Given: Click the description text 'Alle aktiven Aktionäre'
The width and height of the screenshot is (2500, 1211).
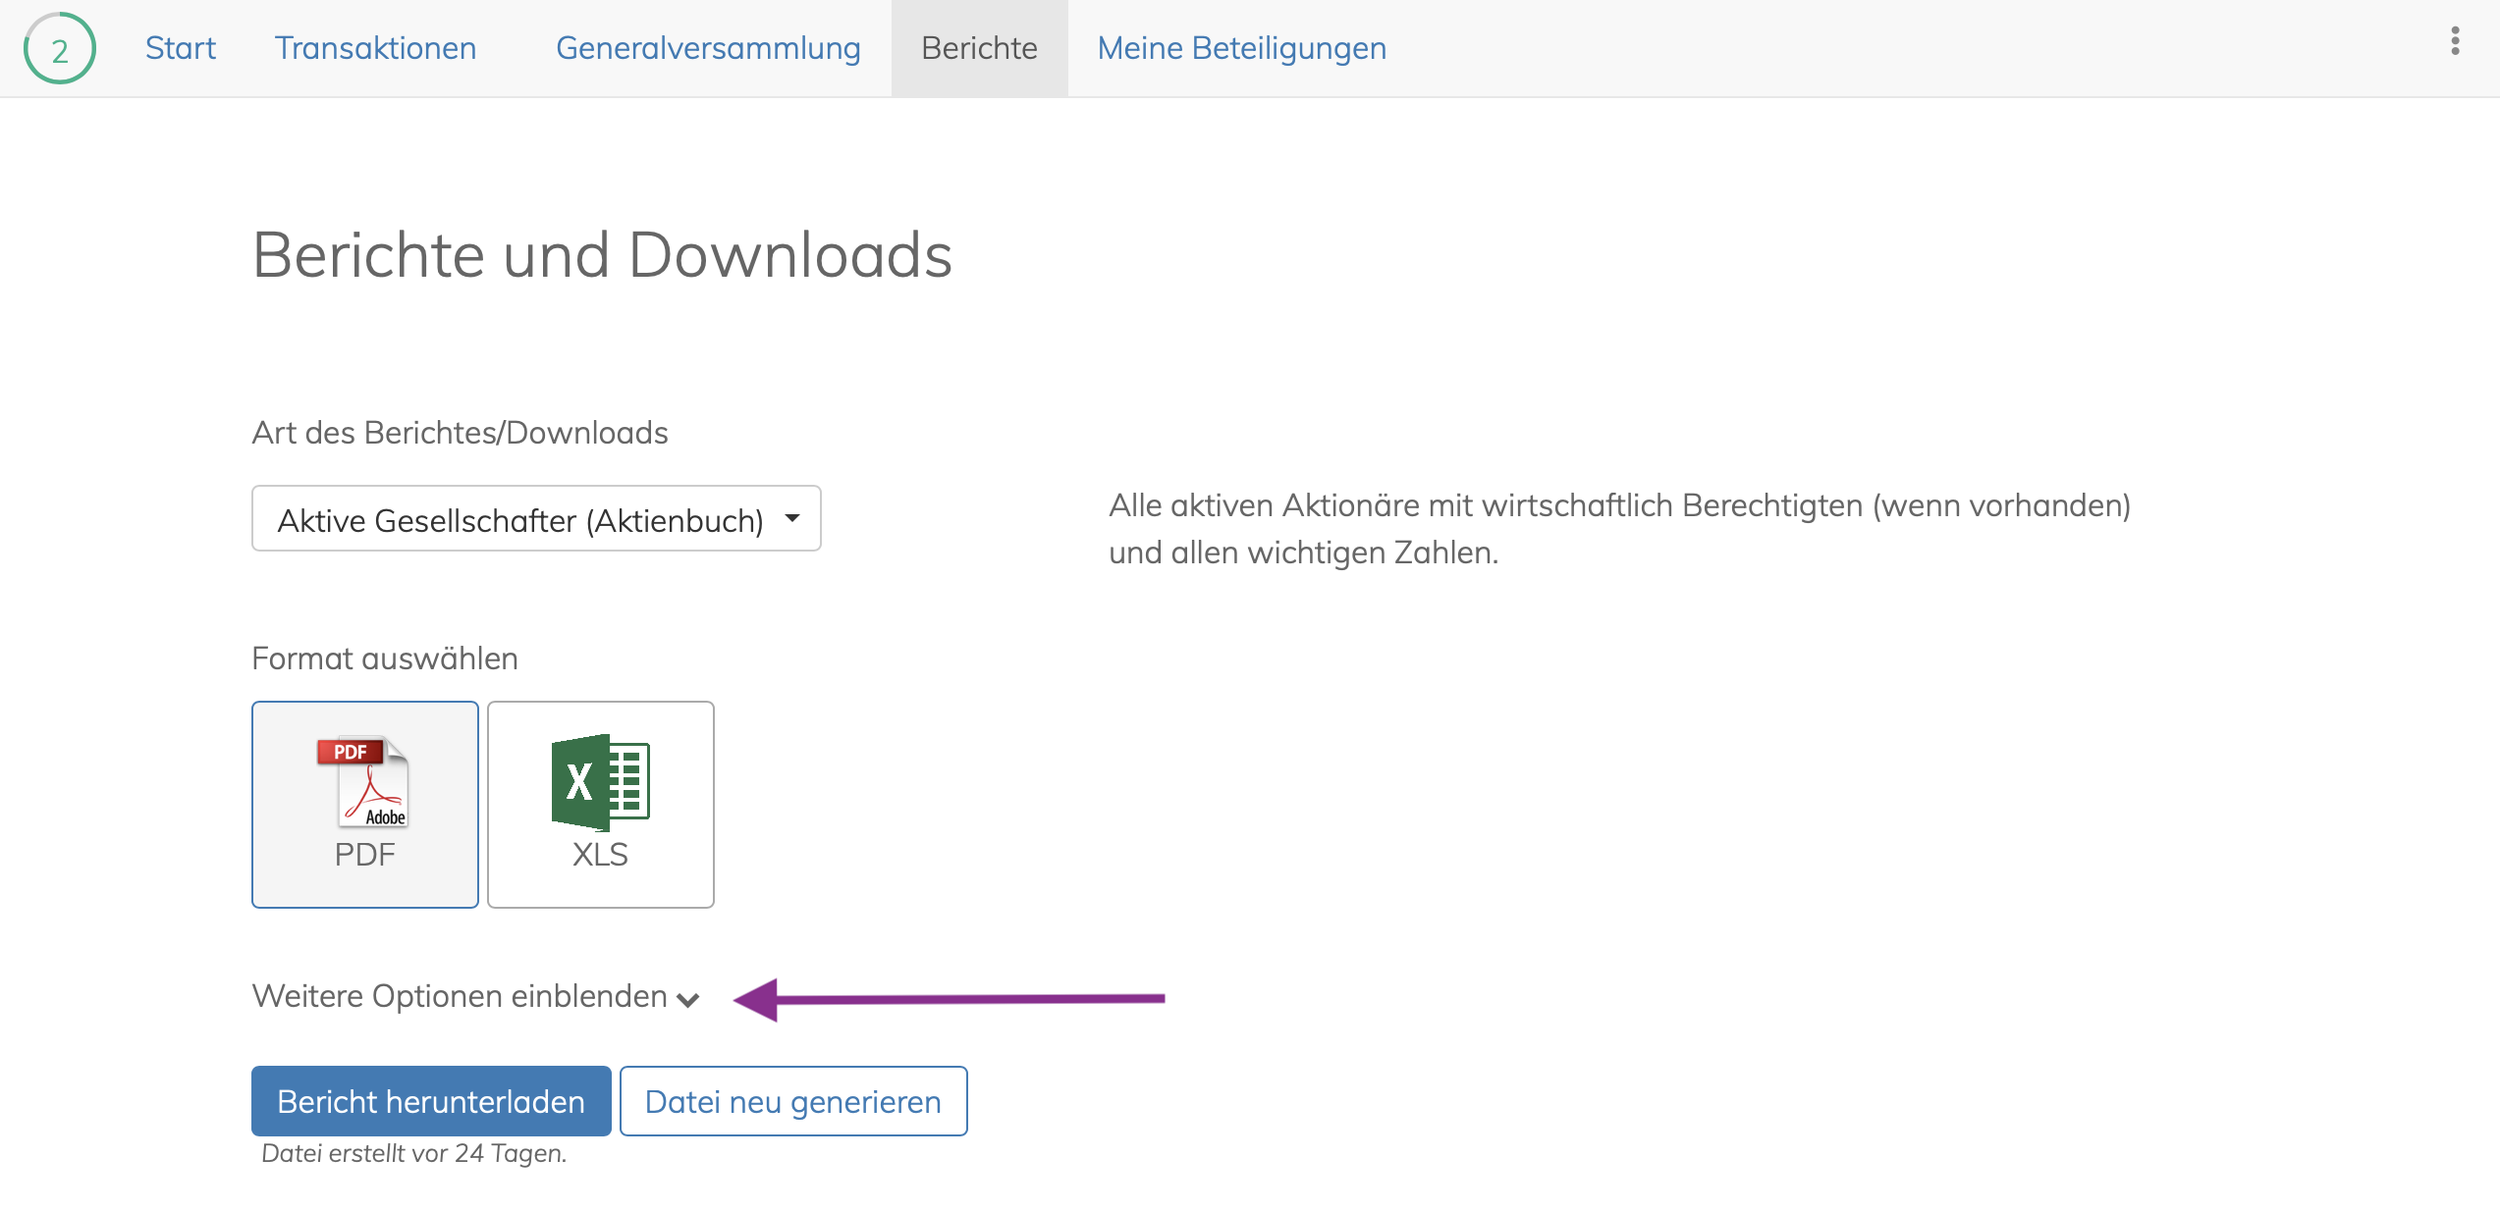Looking at the screenshot, I should coord(1620,529).
